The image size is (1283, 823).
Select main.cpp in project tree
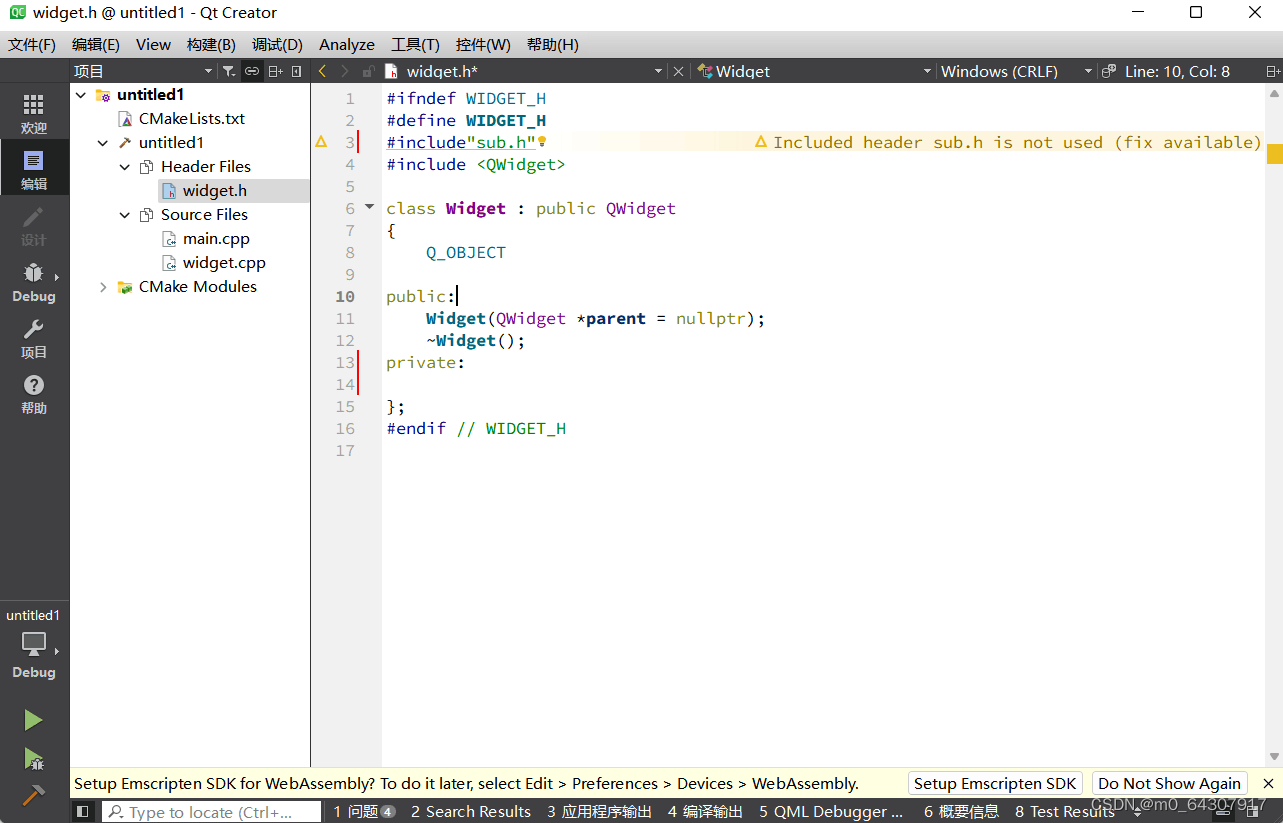coord(216,239)
